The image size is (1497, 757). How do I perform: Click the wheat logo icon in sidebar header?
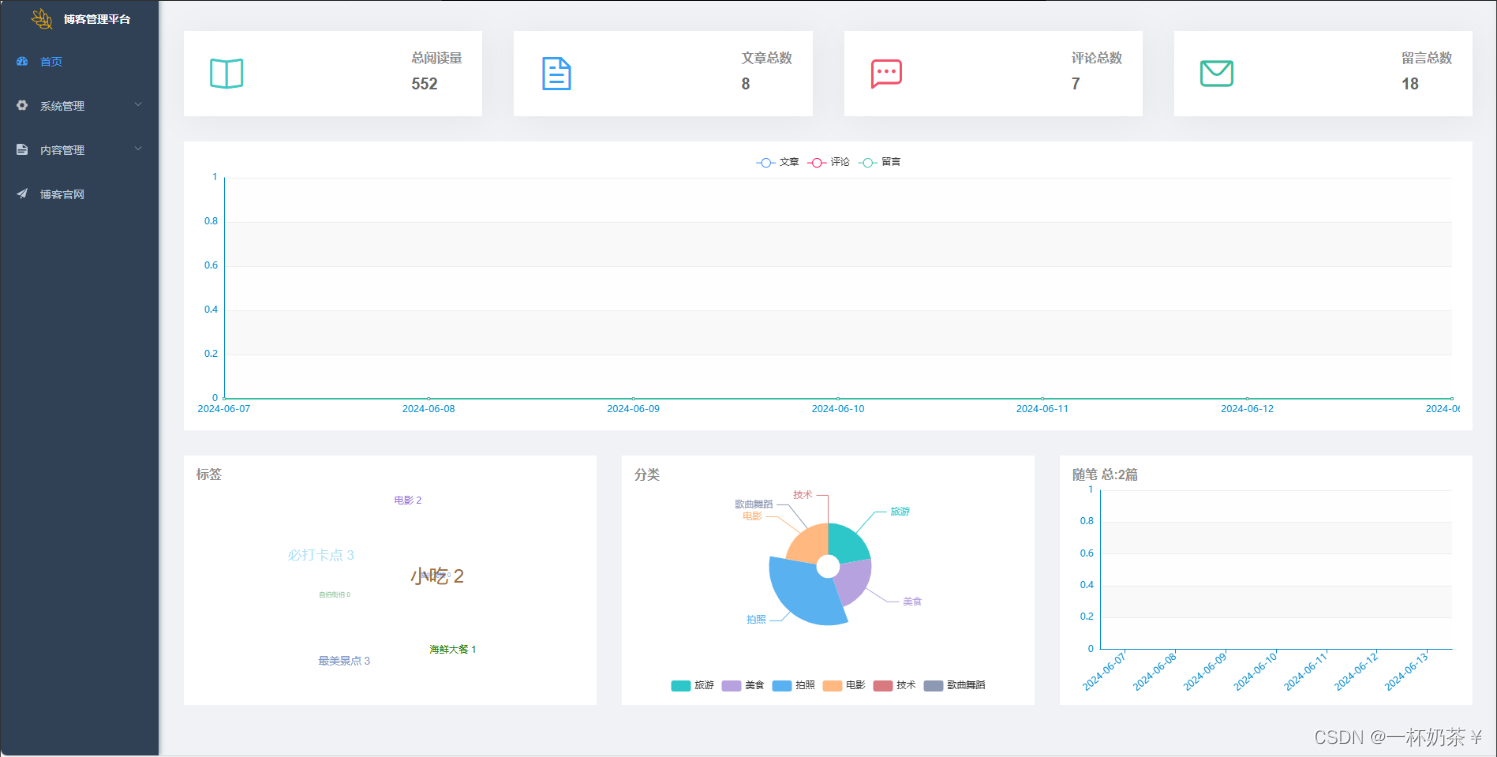tap(42, 18)
